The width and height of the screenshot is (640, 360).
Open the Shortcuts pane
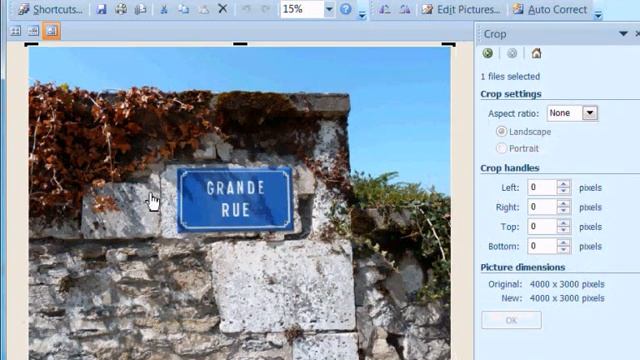coord(50,9)
